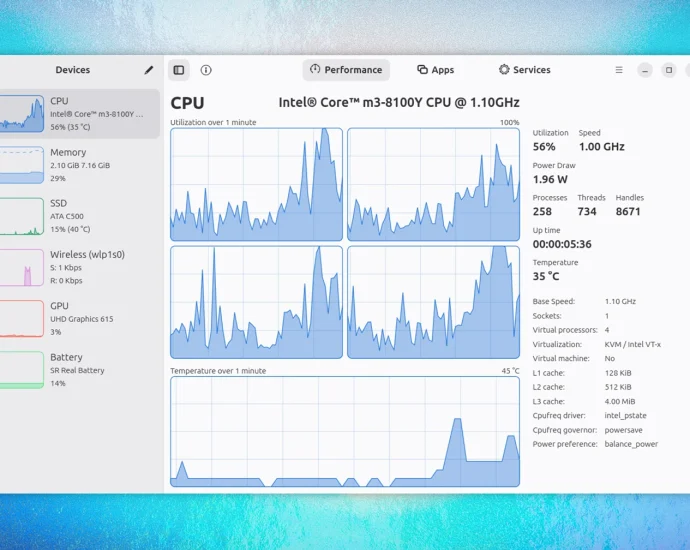Click the 512 KiB L2 cache value
This screenshot has width=690, height=550.
[618, 387]
